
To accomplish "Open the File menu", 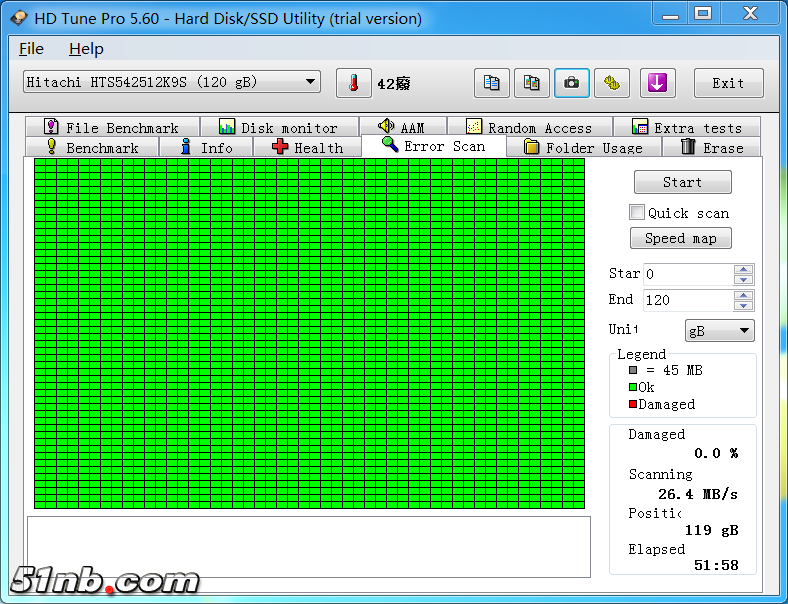I will click(31, 49).
